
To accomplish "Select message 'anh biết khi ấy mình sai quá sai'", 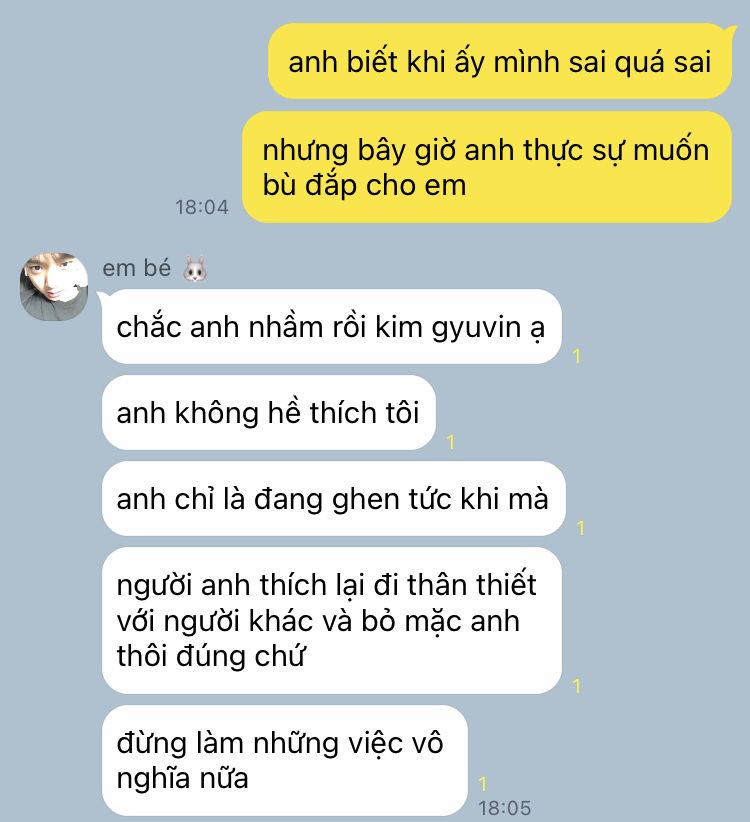I will (x=500, y=61).
